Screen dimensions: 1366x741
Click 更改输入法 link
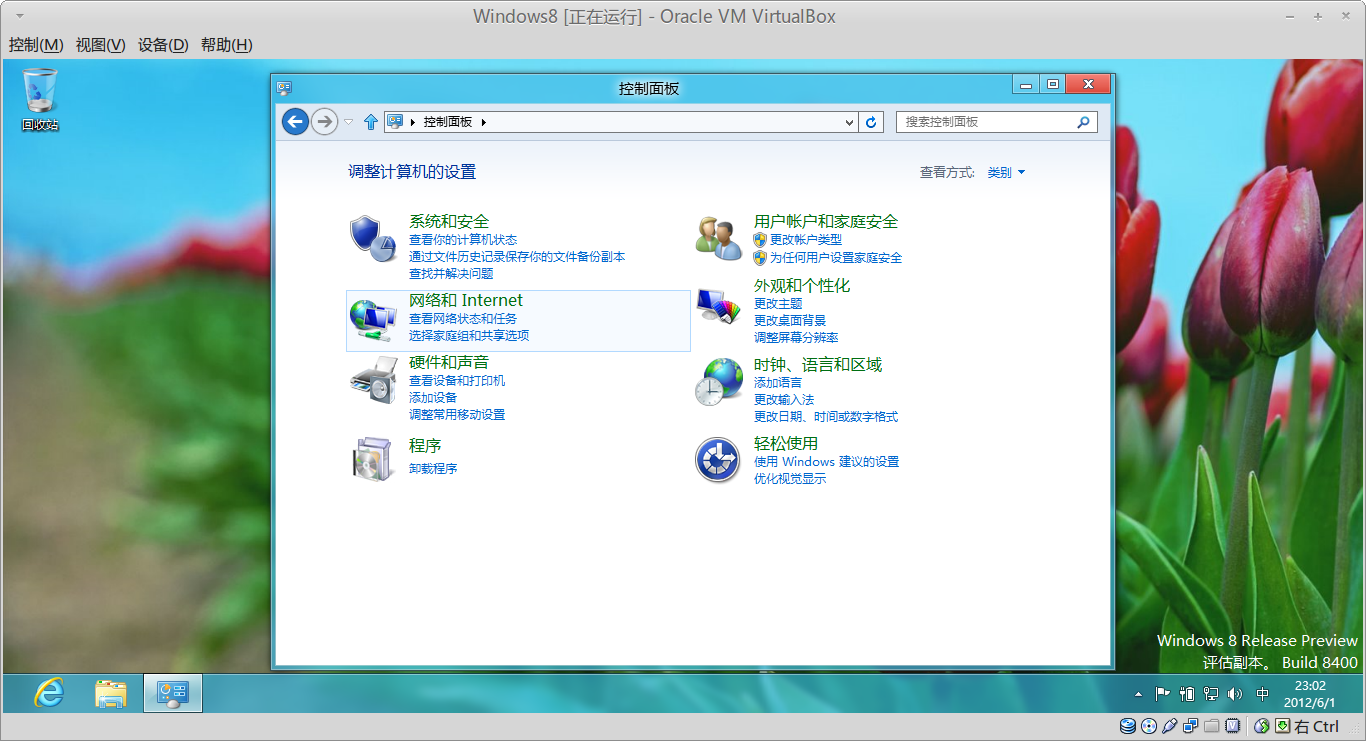click(x=784, y=400)
